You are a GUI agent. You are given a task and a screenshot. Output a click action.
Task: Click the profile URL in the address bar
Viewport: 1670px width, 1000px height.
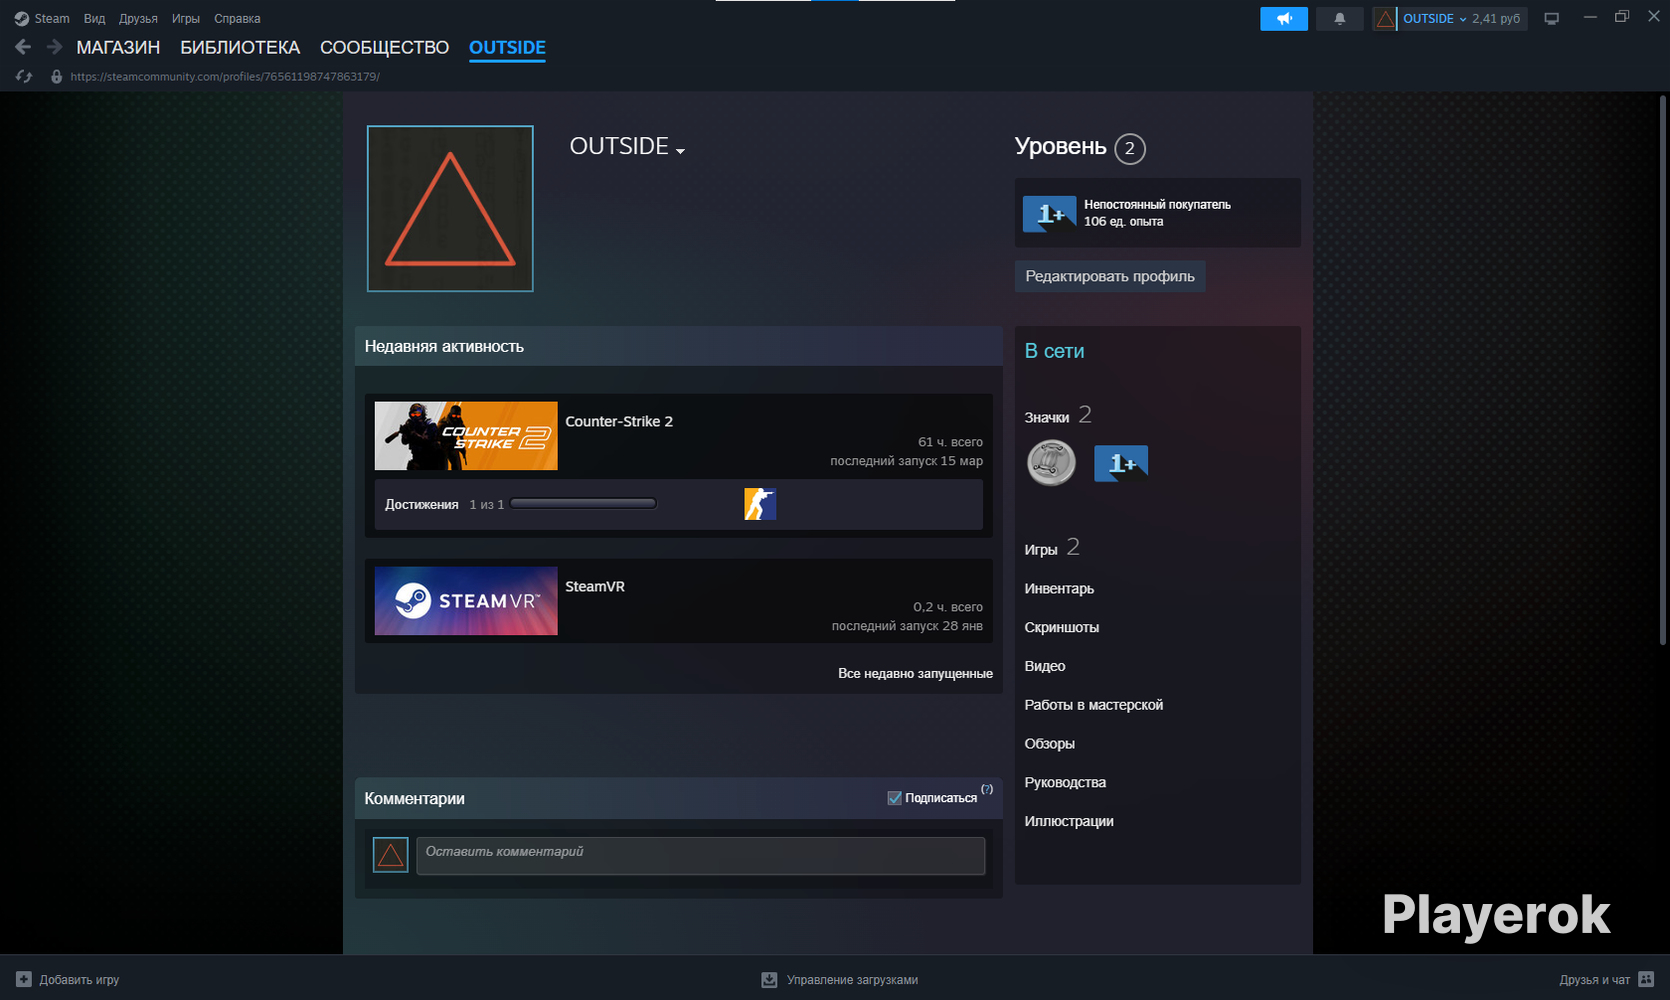pos(225,77)
